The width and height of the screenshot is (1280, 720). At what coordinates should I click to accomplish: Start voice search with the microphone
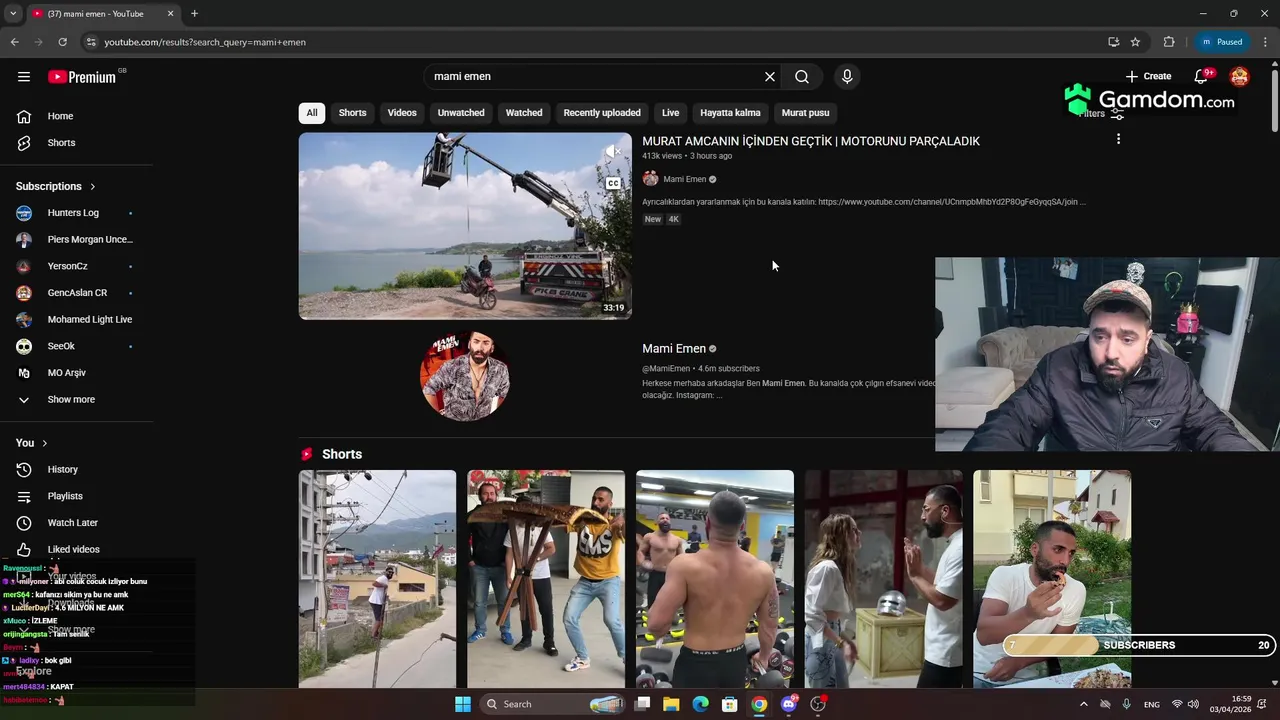[847, 76]
